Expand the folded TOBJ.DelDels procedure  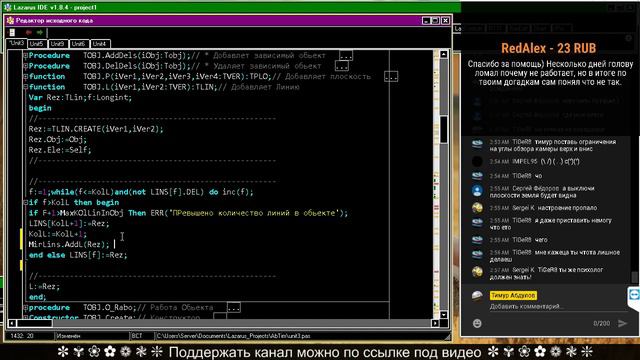tap(26, 66)
